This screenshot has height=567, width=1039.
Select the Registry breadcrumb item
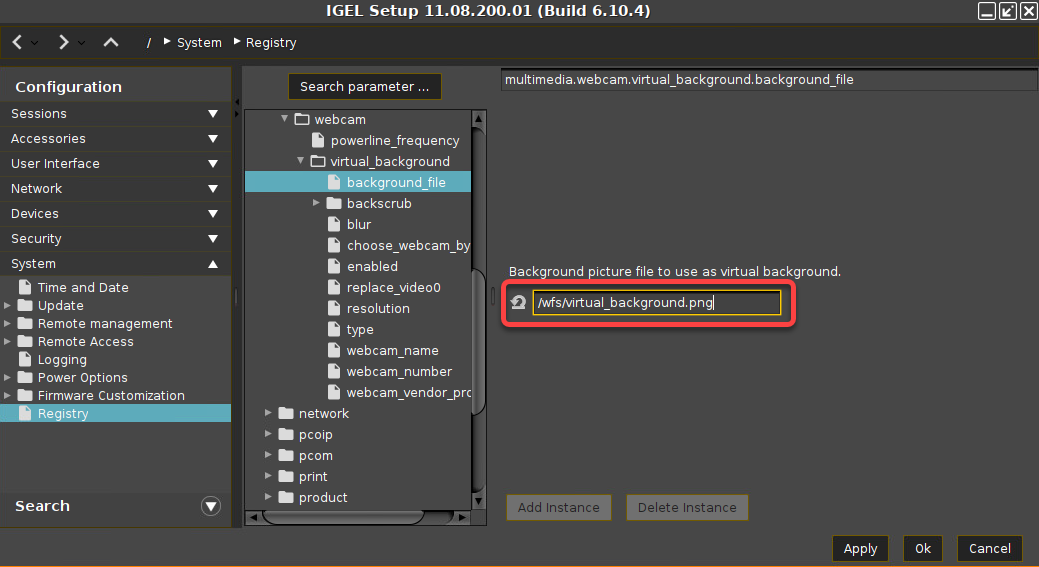(x=271, y=43)
